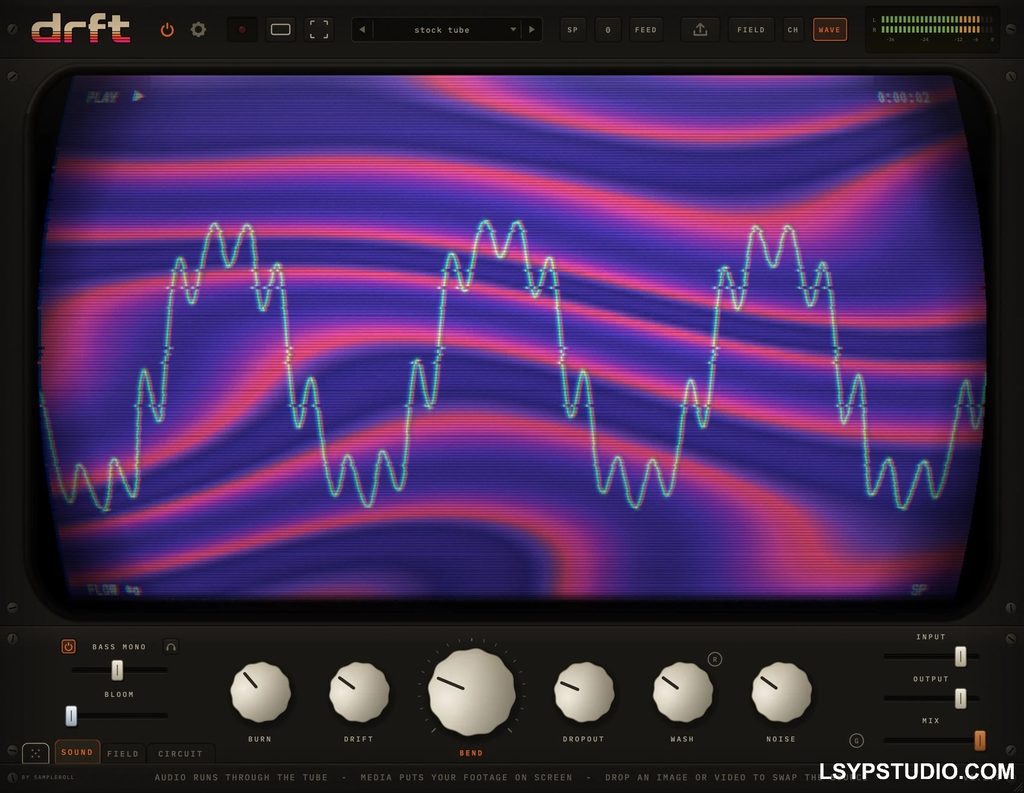This screenshot has height=793, width=1024.
Task: Open the 'stock tube' preset dropdown
Action: tap(447, 29)
